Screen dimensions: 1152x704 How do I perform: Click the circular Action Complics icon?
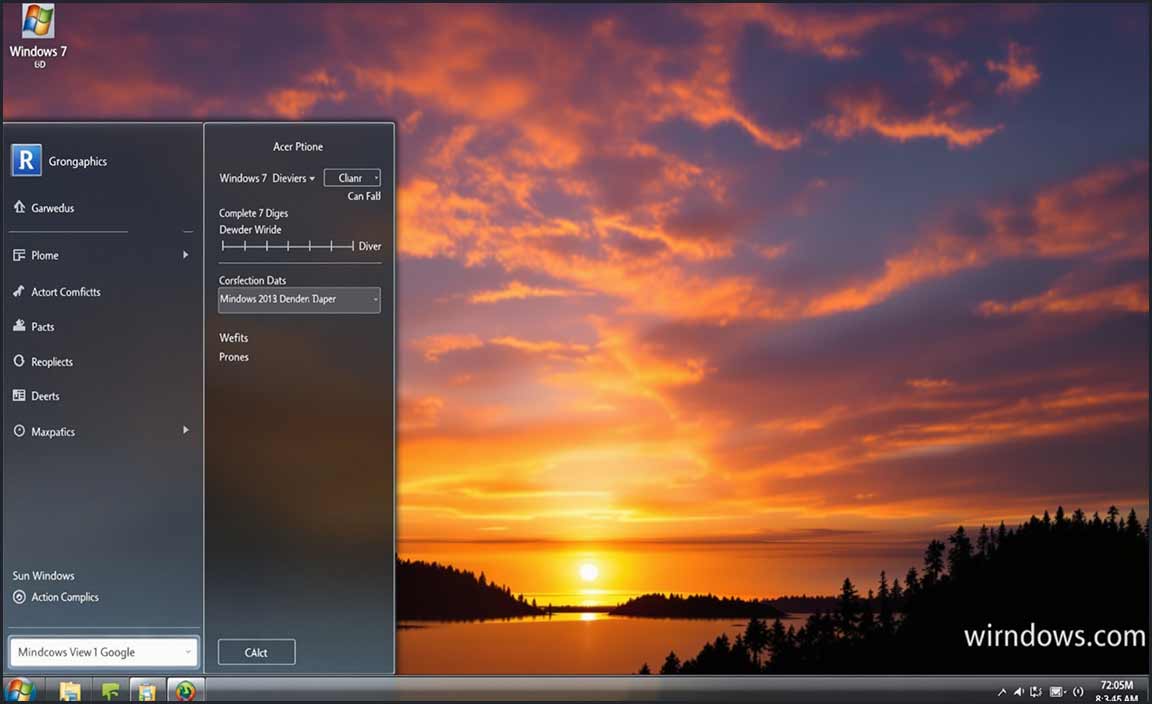pos(19,597)
